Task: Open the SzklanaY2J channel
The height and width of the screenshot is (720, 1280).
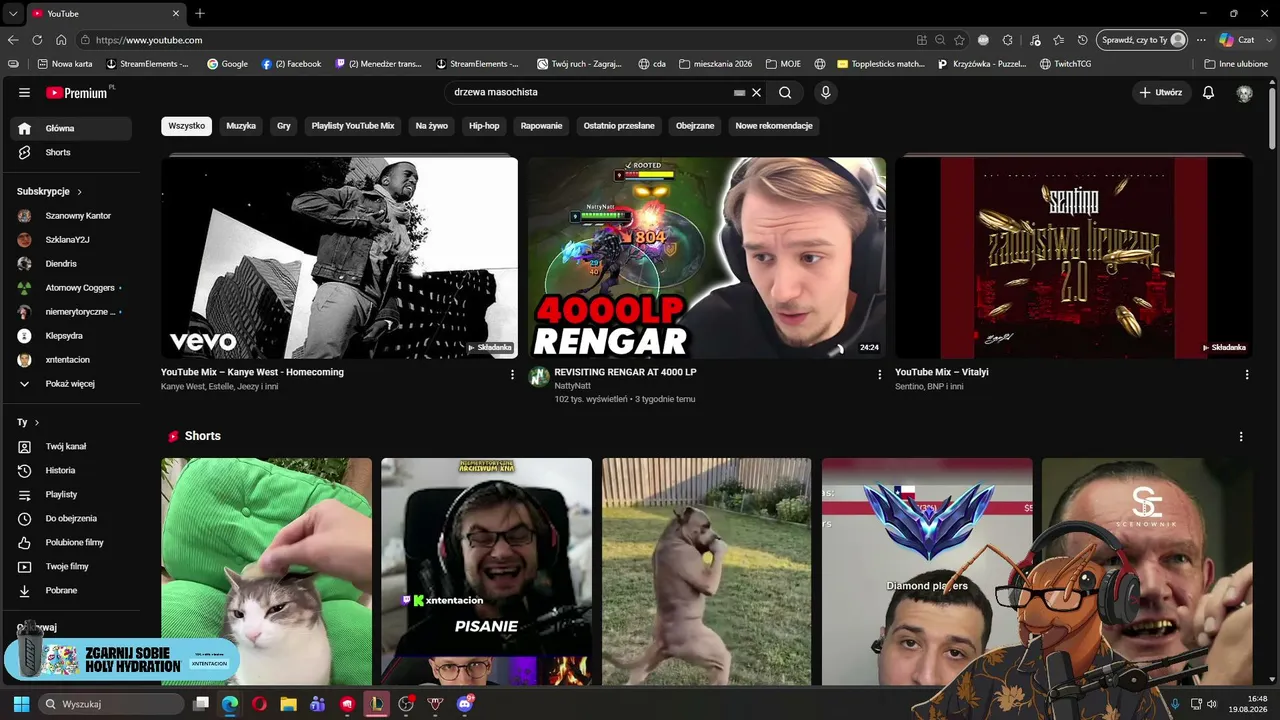Action: coord(71,239)
